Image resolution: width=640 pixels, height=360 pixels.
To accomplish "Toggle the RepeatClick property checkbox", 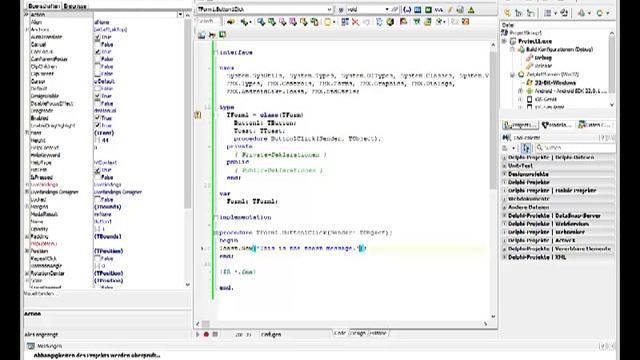I will (97, 258).
